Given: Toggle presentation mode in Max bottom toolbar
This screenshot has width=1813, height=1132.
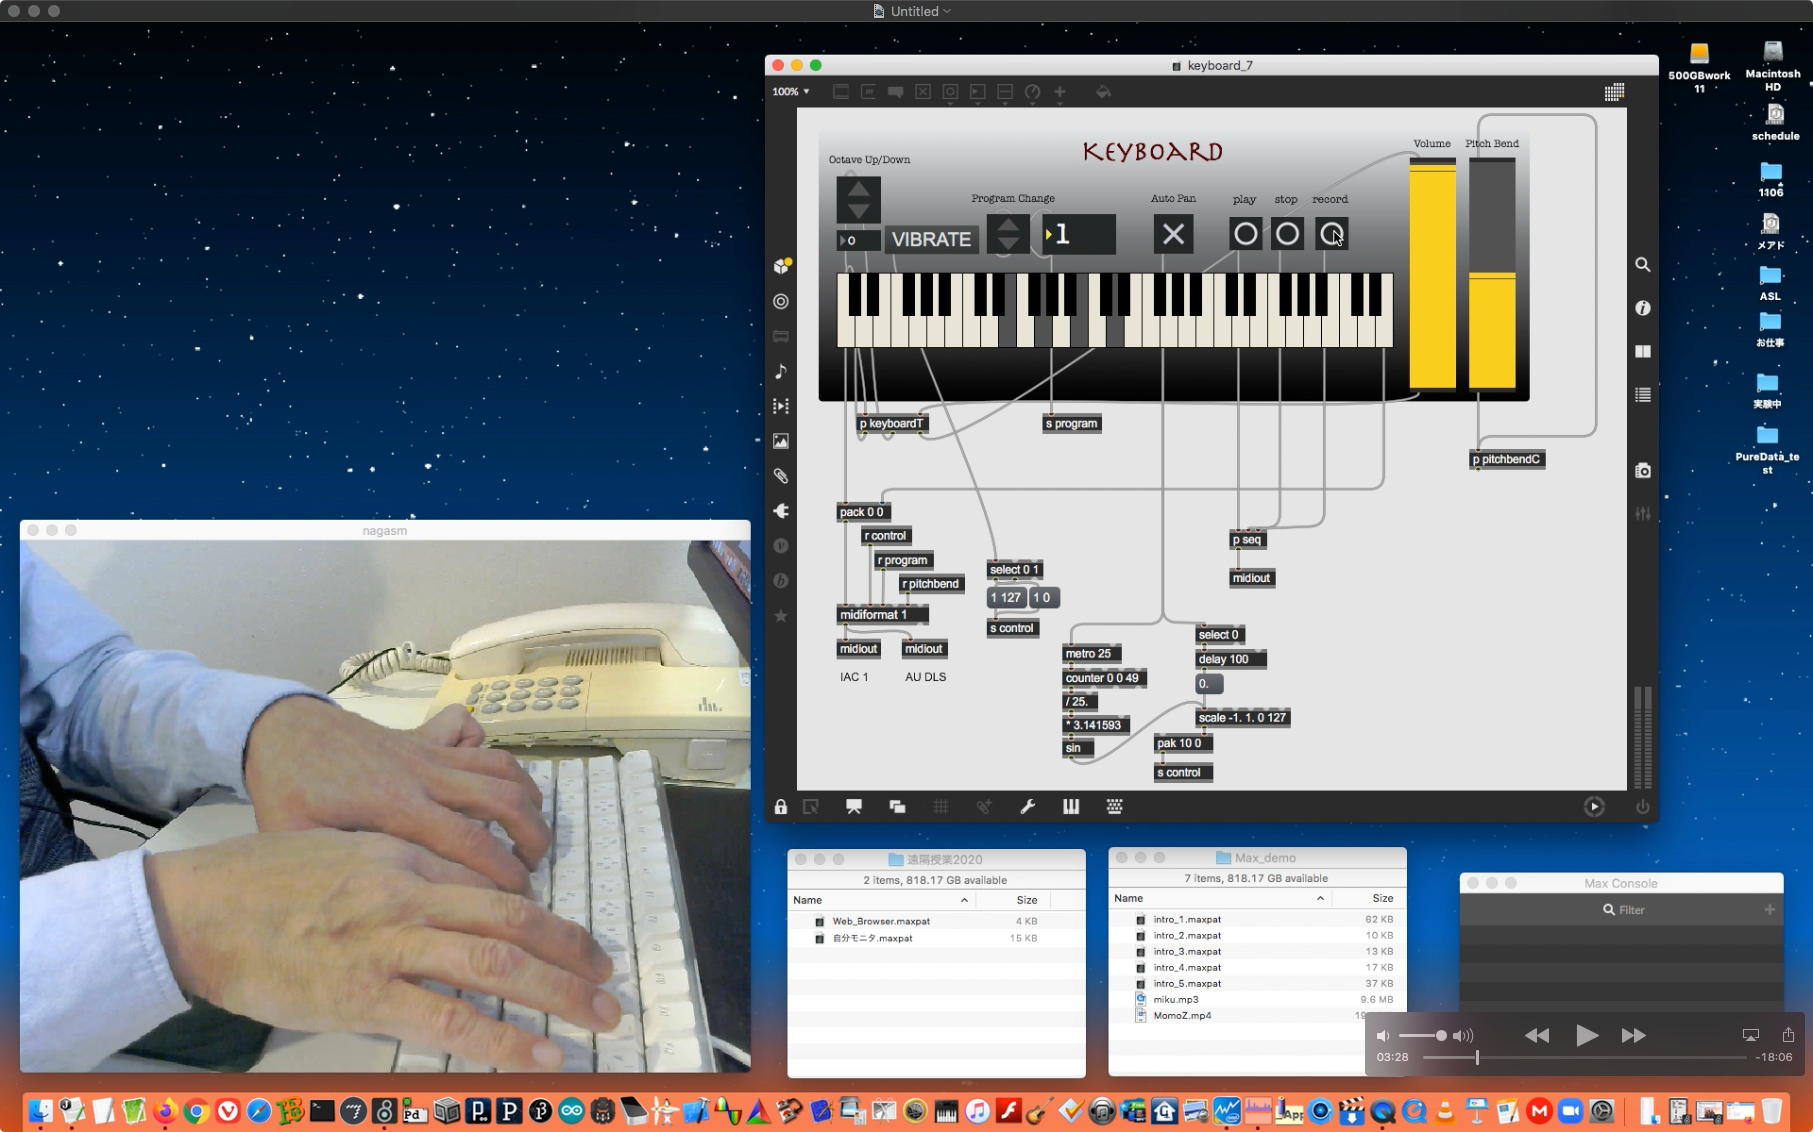Looking at the screenshot, I should (x=853, y=807).
